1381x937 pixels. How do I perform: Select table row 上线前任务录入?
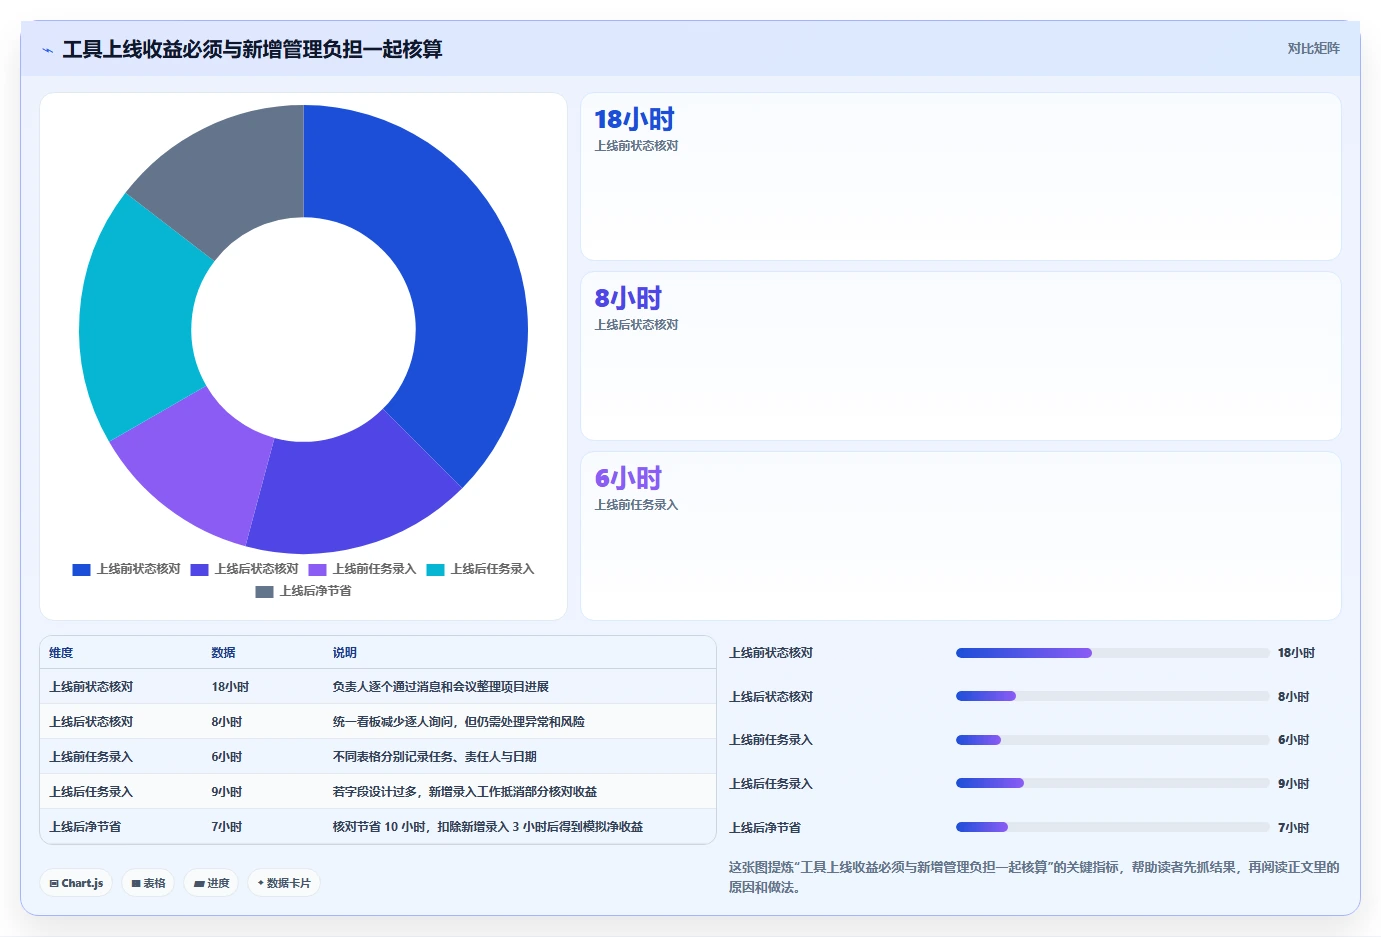point(378,757)
